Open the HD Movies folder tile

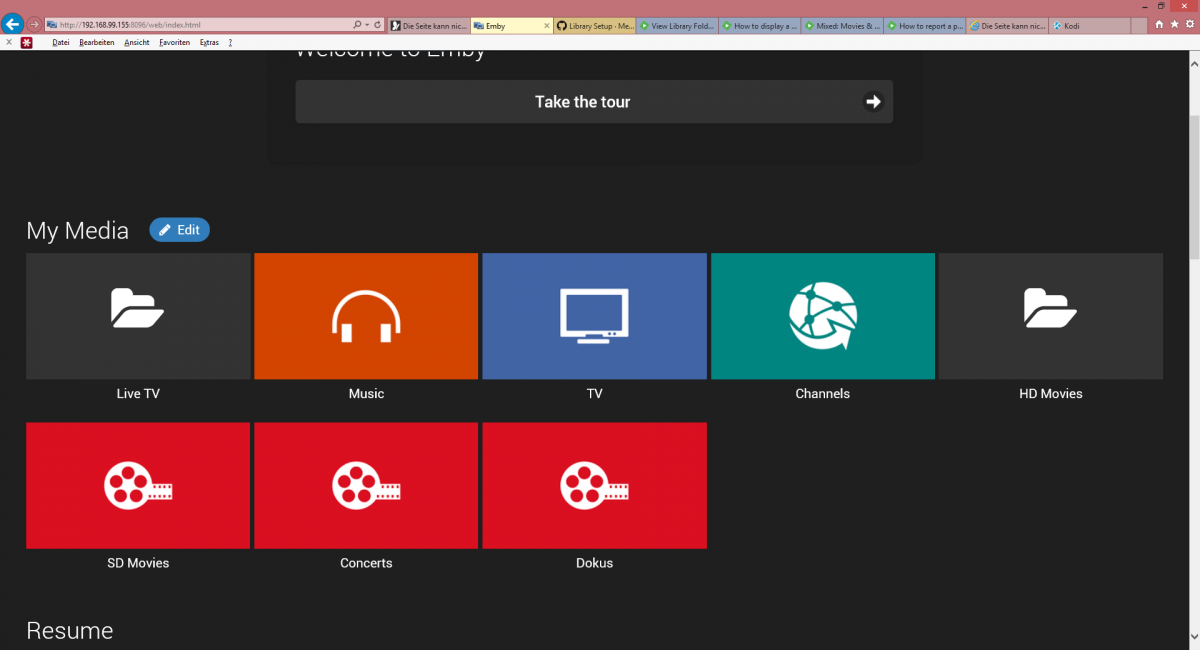pyautogui.click(x=1050, y=316)
